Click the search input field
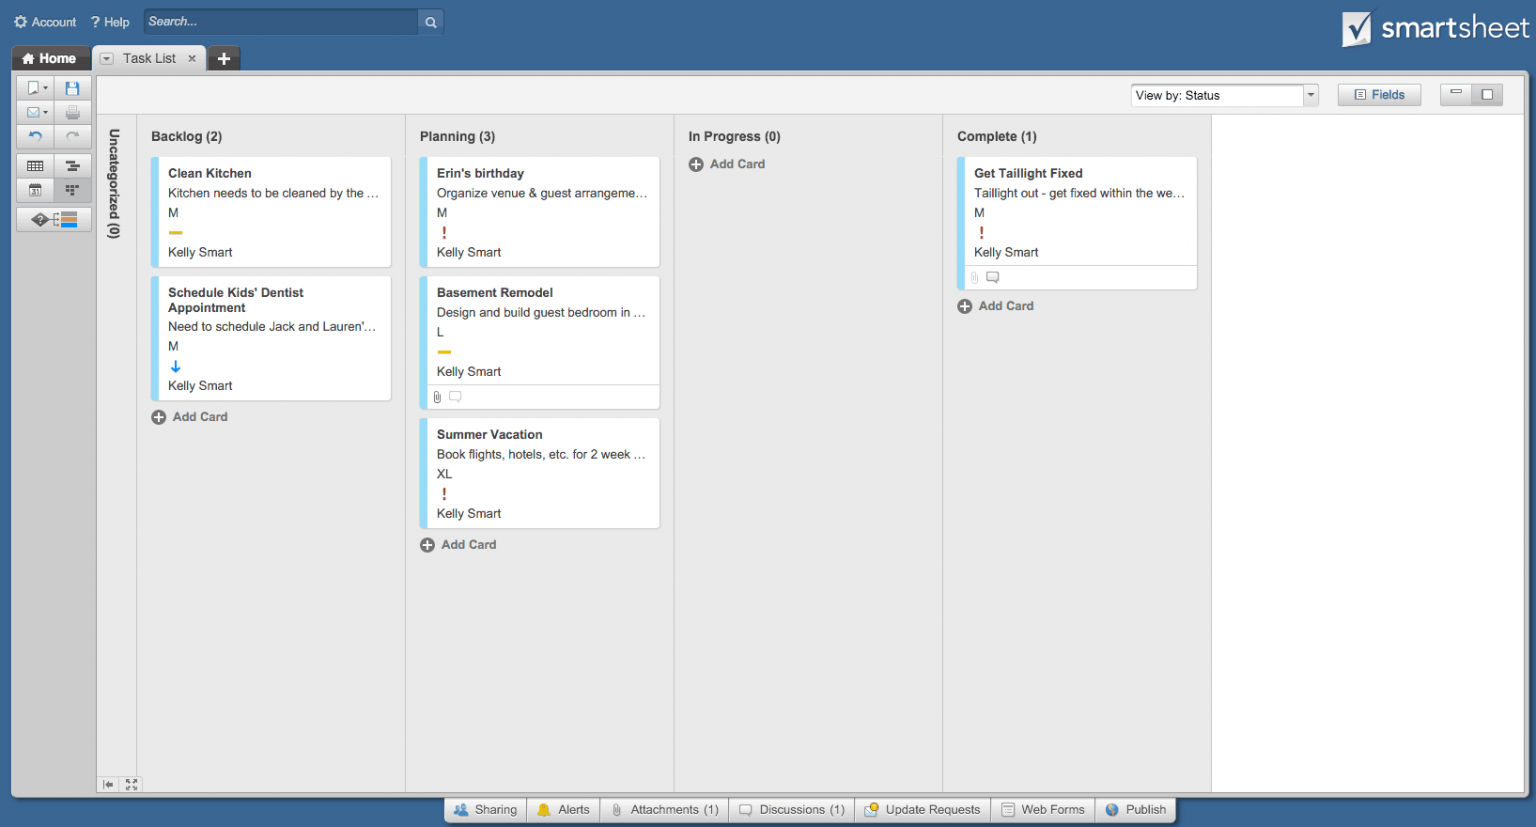The image size is (1536, 827). (280, 21)
